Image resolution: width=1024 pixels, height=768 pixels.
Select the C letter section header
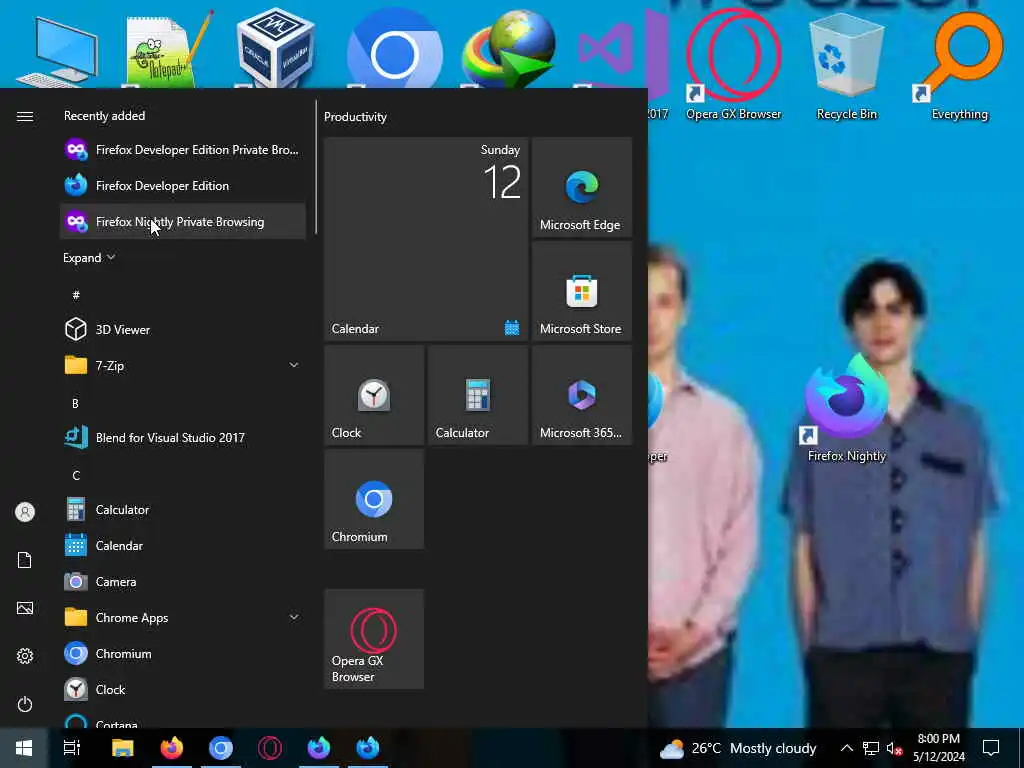[76, 475]
